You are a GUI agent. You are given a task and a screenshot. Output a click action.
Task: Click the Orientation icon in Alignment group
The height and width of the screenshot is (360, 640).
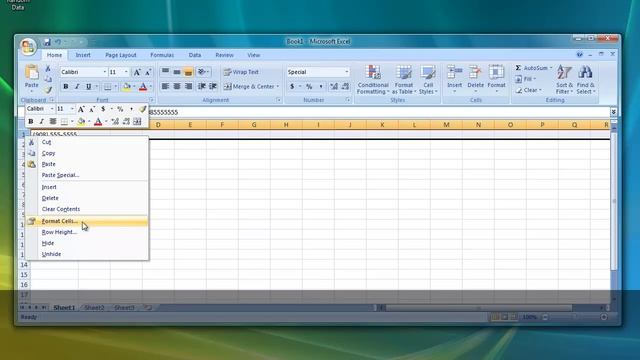[203, 72]
